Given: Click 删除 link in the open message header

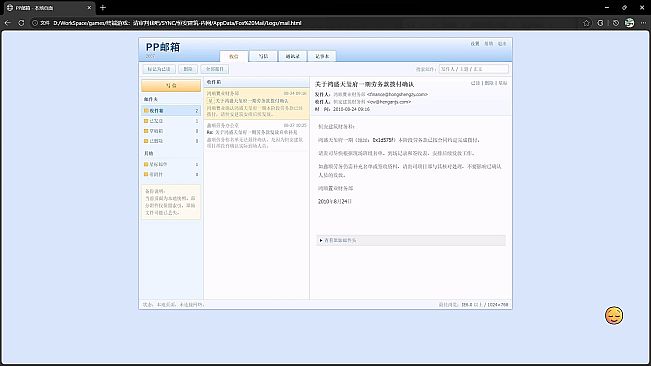Looking at the screenshot, I should tap(489, 83).
